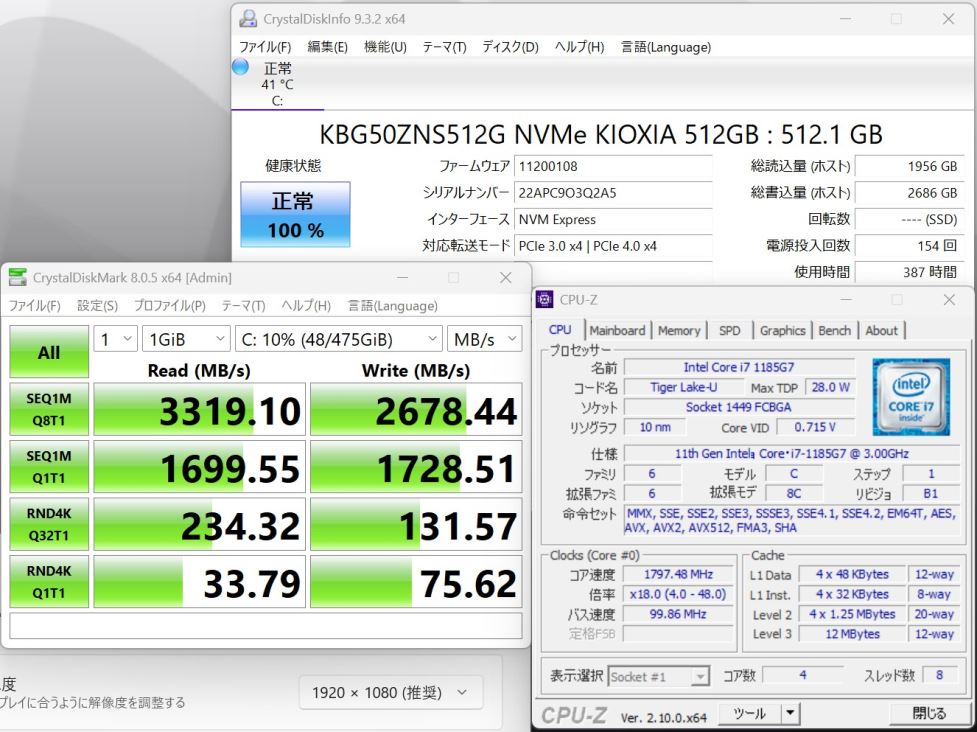
Task: Click the CPU-Z title bar icon
Action: coord(545,299)
